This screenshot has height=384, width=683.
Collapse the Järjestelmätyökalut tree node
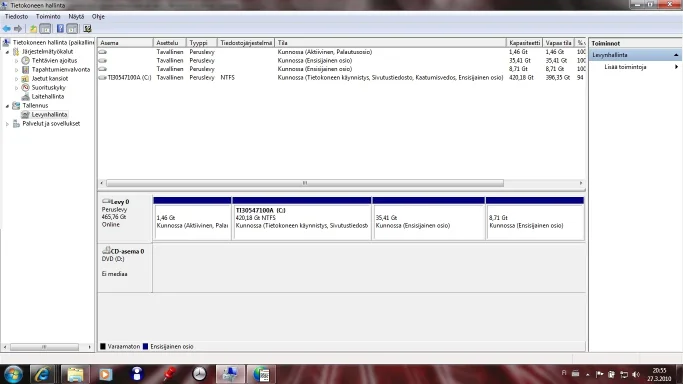click(x=7, y=52)
